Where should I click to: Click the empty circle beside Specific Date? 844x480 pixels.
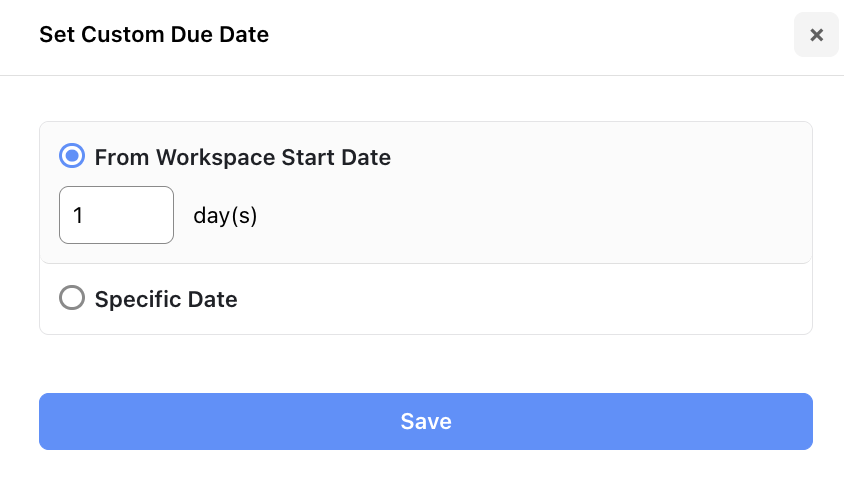click(x=72, y=298)
